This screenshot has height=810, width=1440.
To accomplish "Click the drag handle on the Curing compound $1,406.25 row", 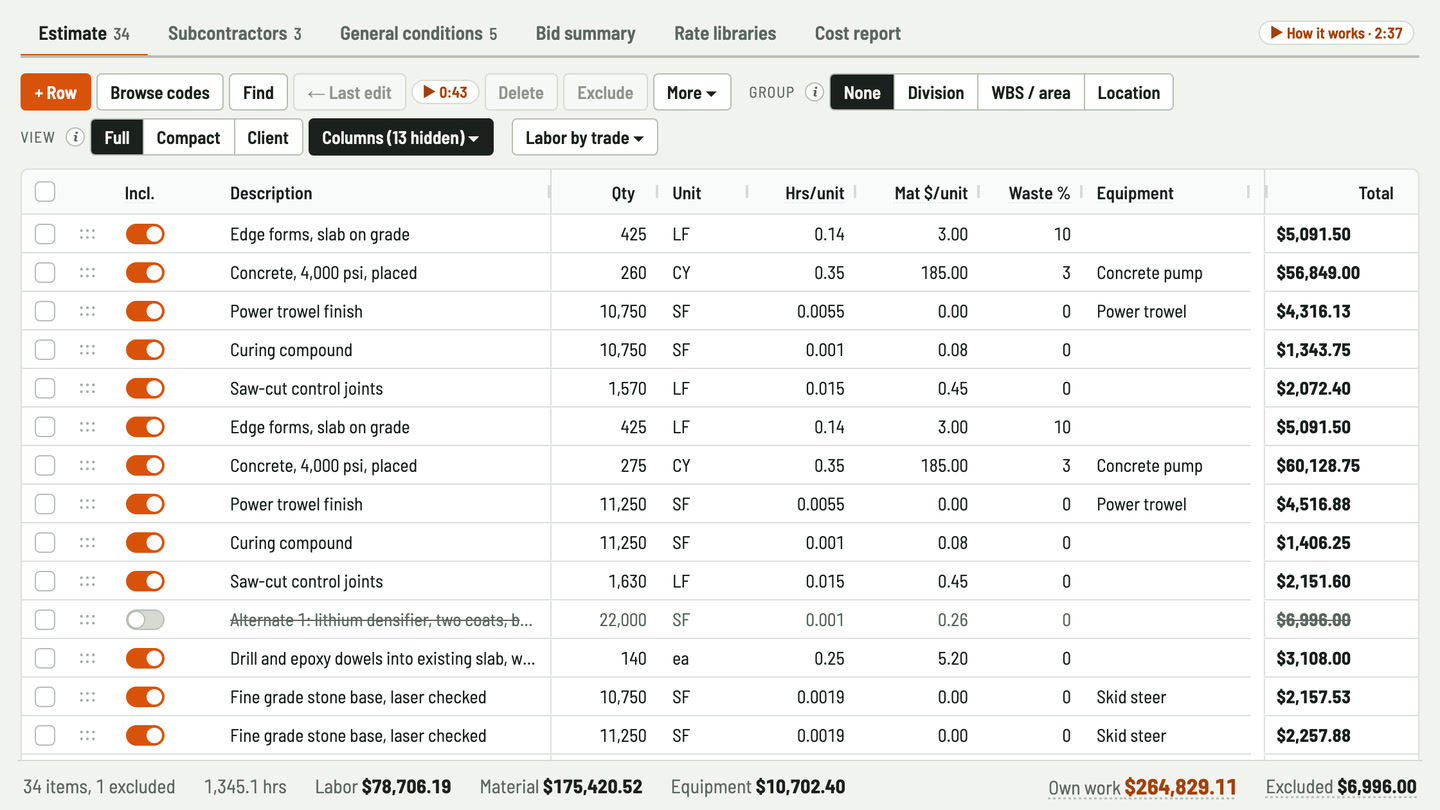I will [x=88, y=543].
